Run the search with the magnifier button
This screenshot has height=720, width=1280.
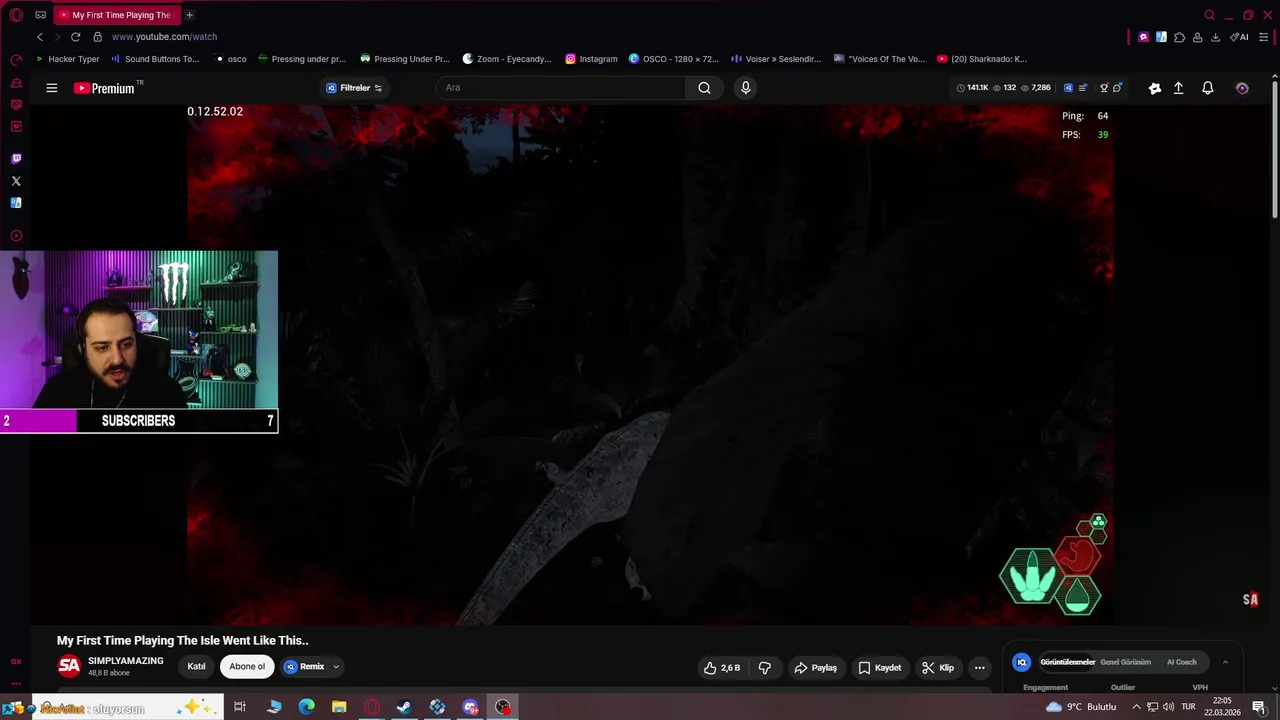coord(705,88)
